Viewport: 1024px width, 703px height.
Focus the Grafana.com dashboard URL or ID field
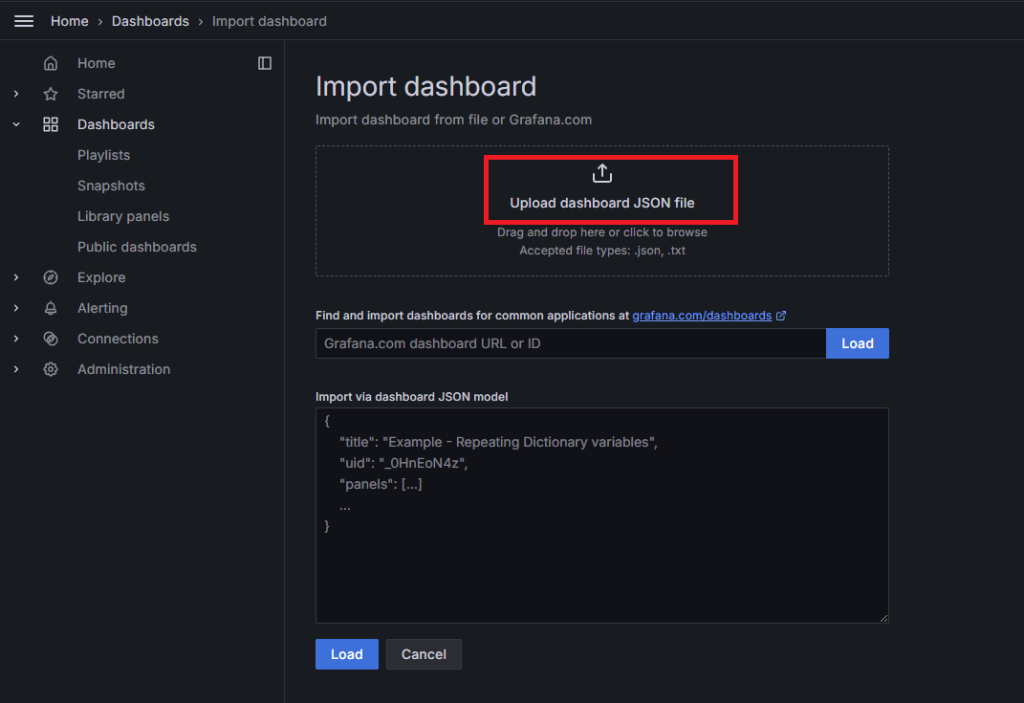point(571,344)
